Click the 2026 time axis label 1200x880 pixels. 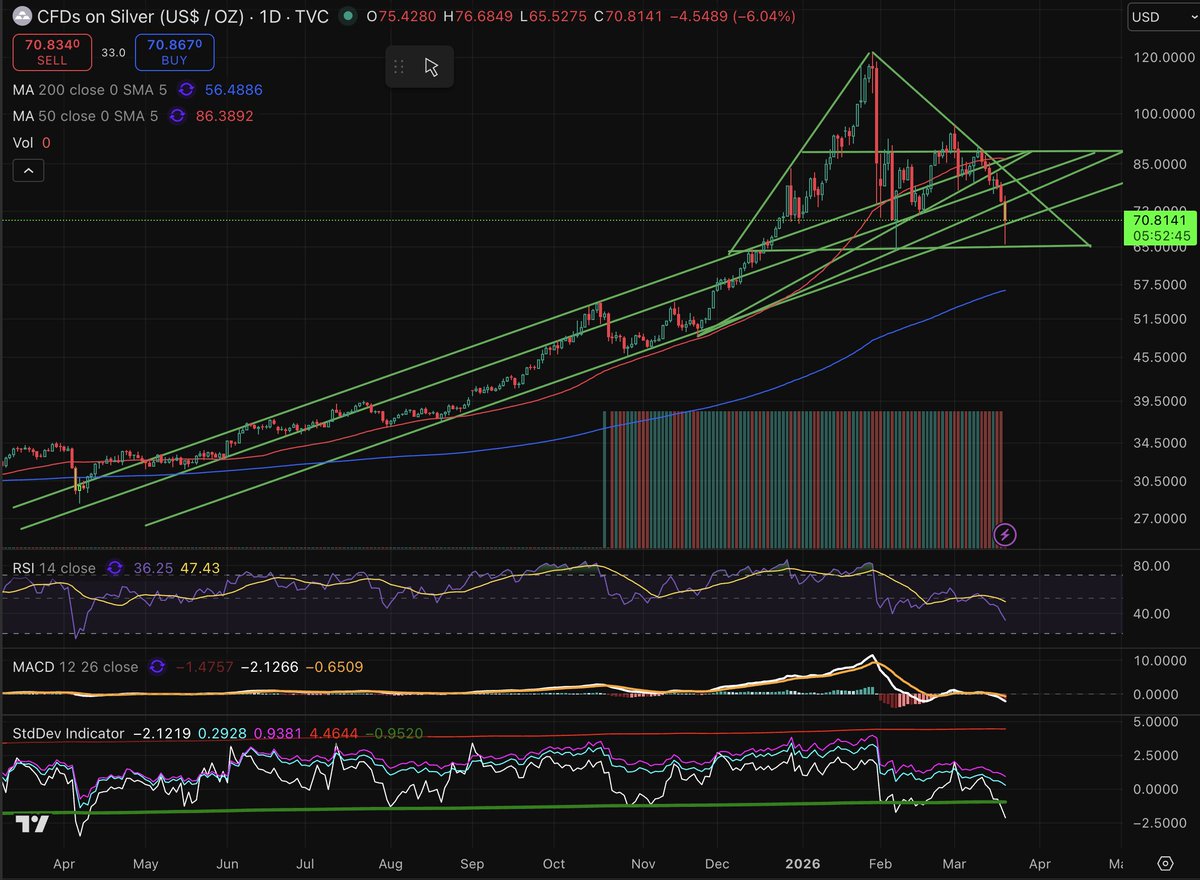tap(803, 862)
